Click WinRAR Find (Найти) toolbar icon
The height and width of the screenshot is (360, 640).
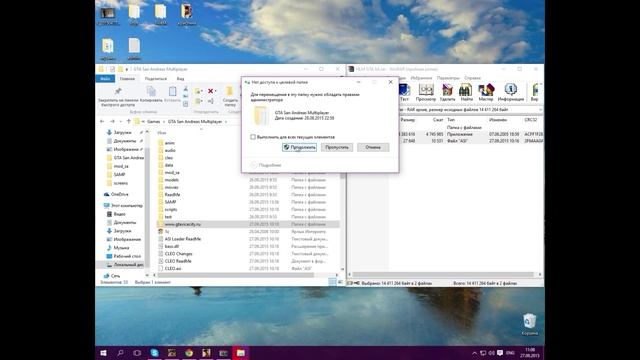[466, 92]
